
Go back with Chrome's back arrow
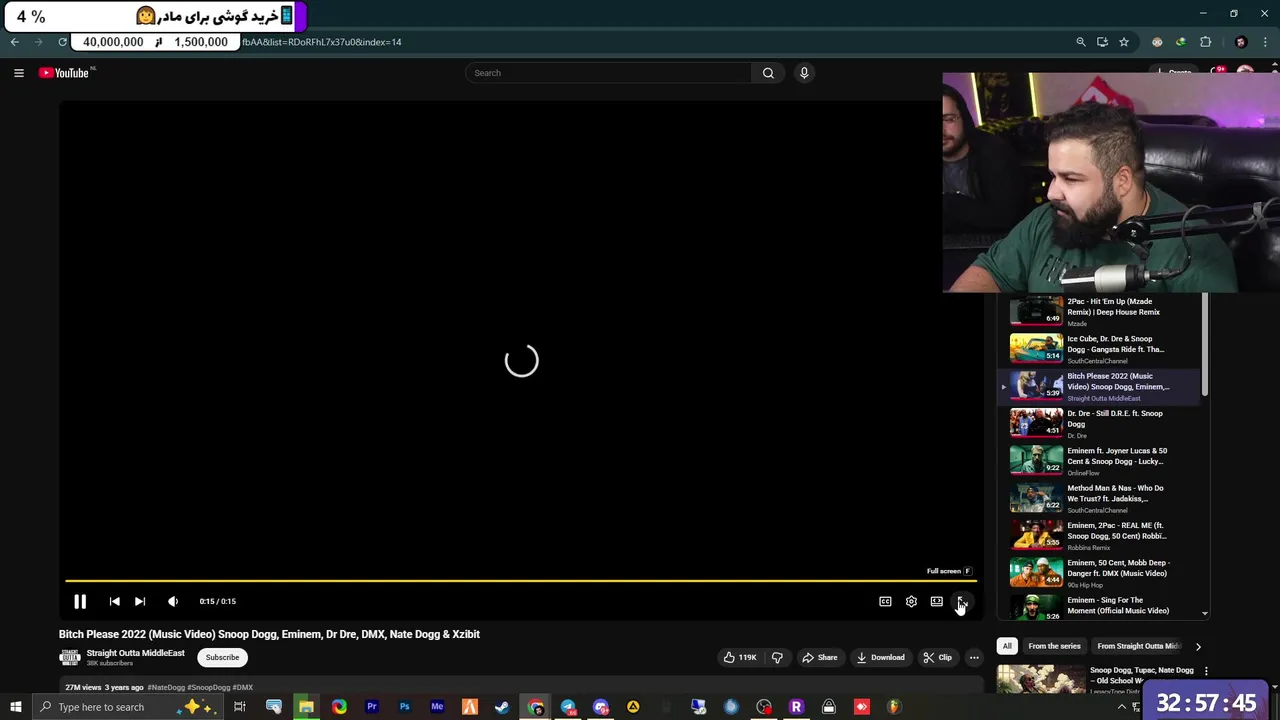click(x=14, y=42)
